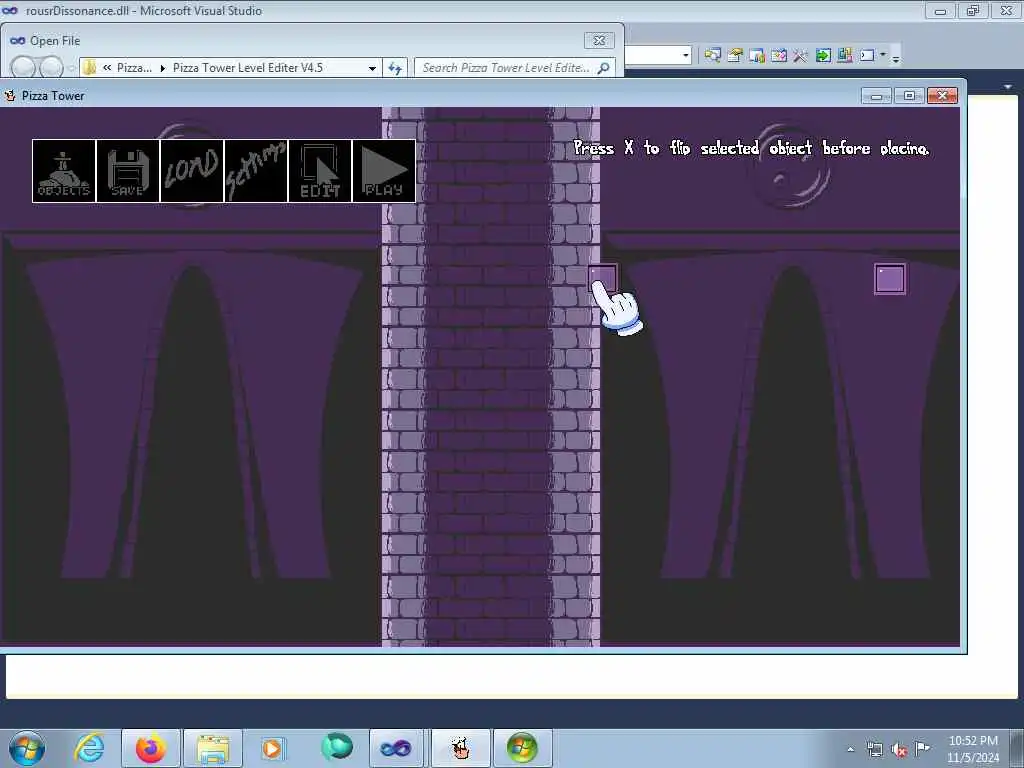Click the Pizza... breadcrumb in the address bar

134,68
